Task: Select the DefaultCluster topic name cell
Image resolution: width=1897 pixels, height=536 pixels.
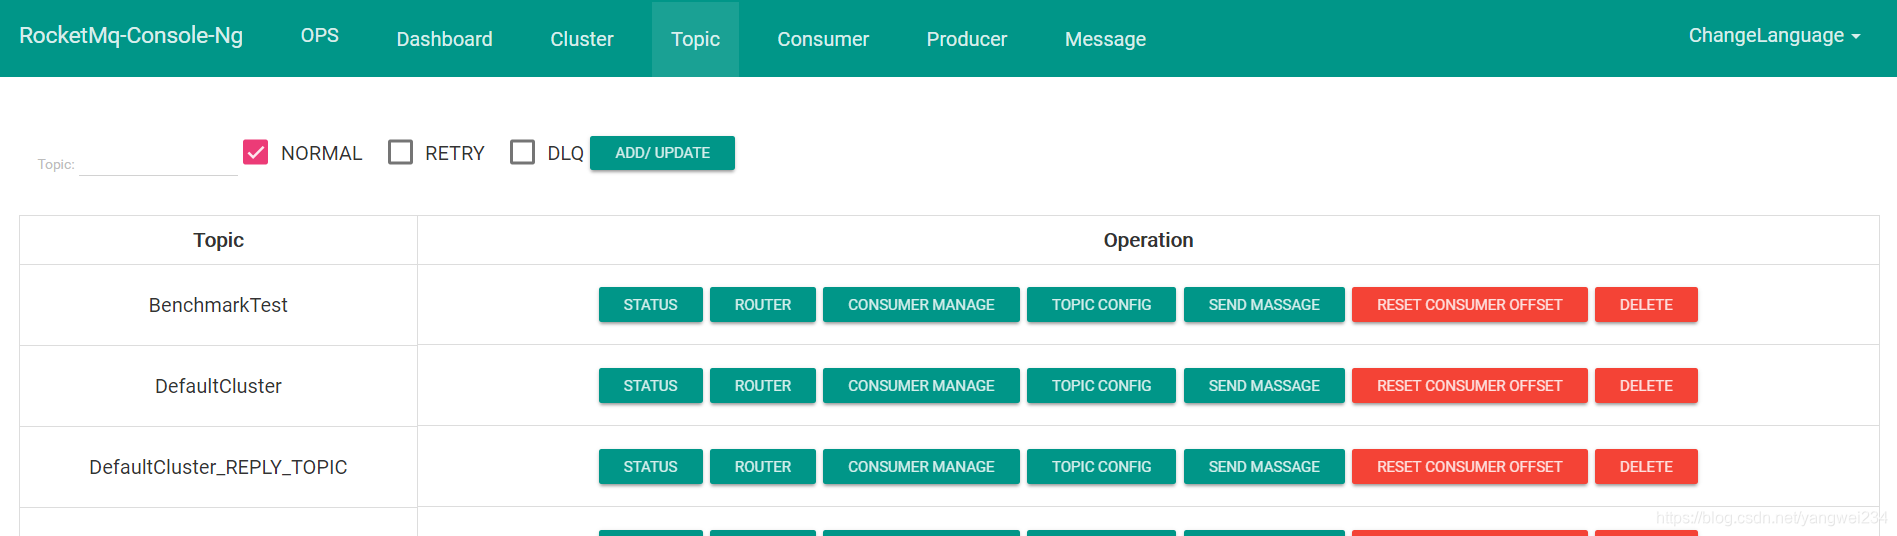Action: click(x=218, y=386)
